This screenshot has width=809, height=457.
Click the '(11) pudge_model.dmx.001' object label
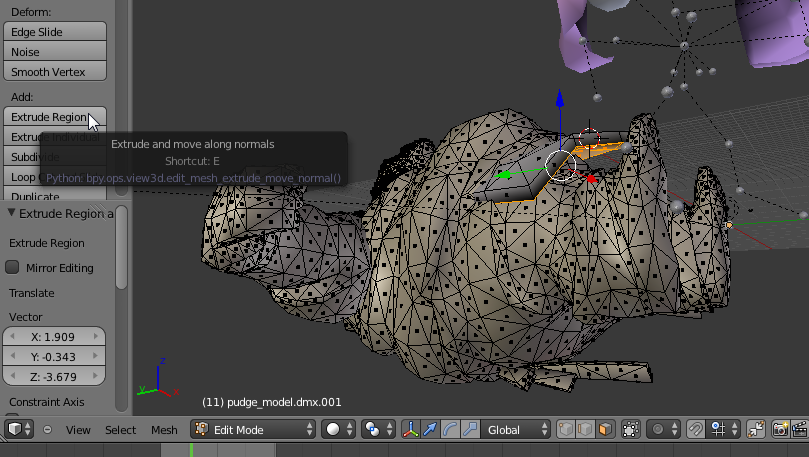[271, 402]
